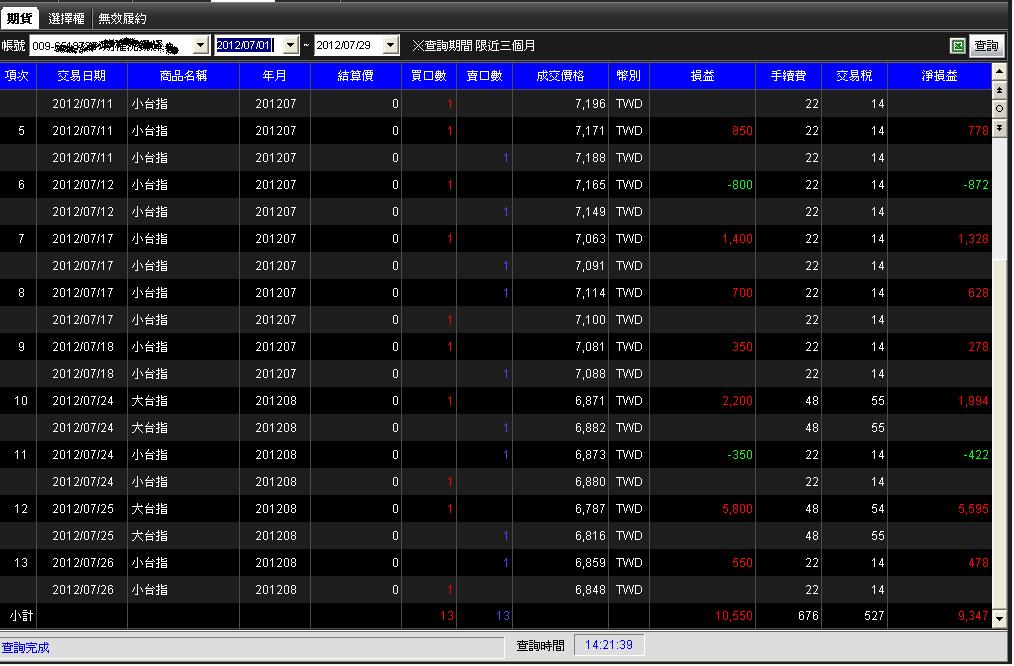
Task: Click the scrollbar up arrow at top
Action: pos(999,70)
